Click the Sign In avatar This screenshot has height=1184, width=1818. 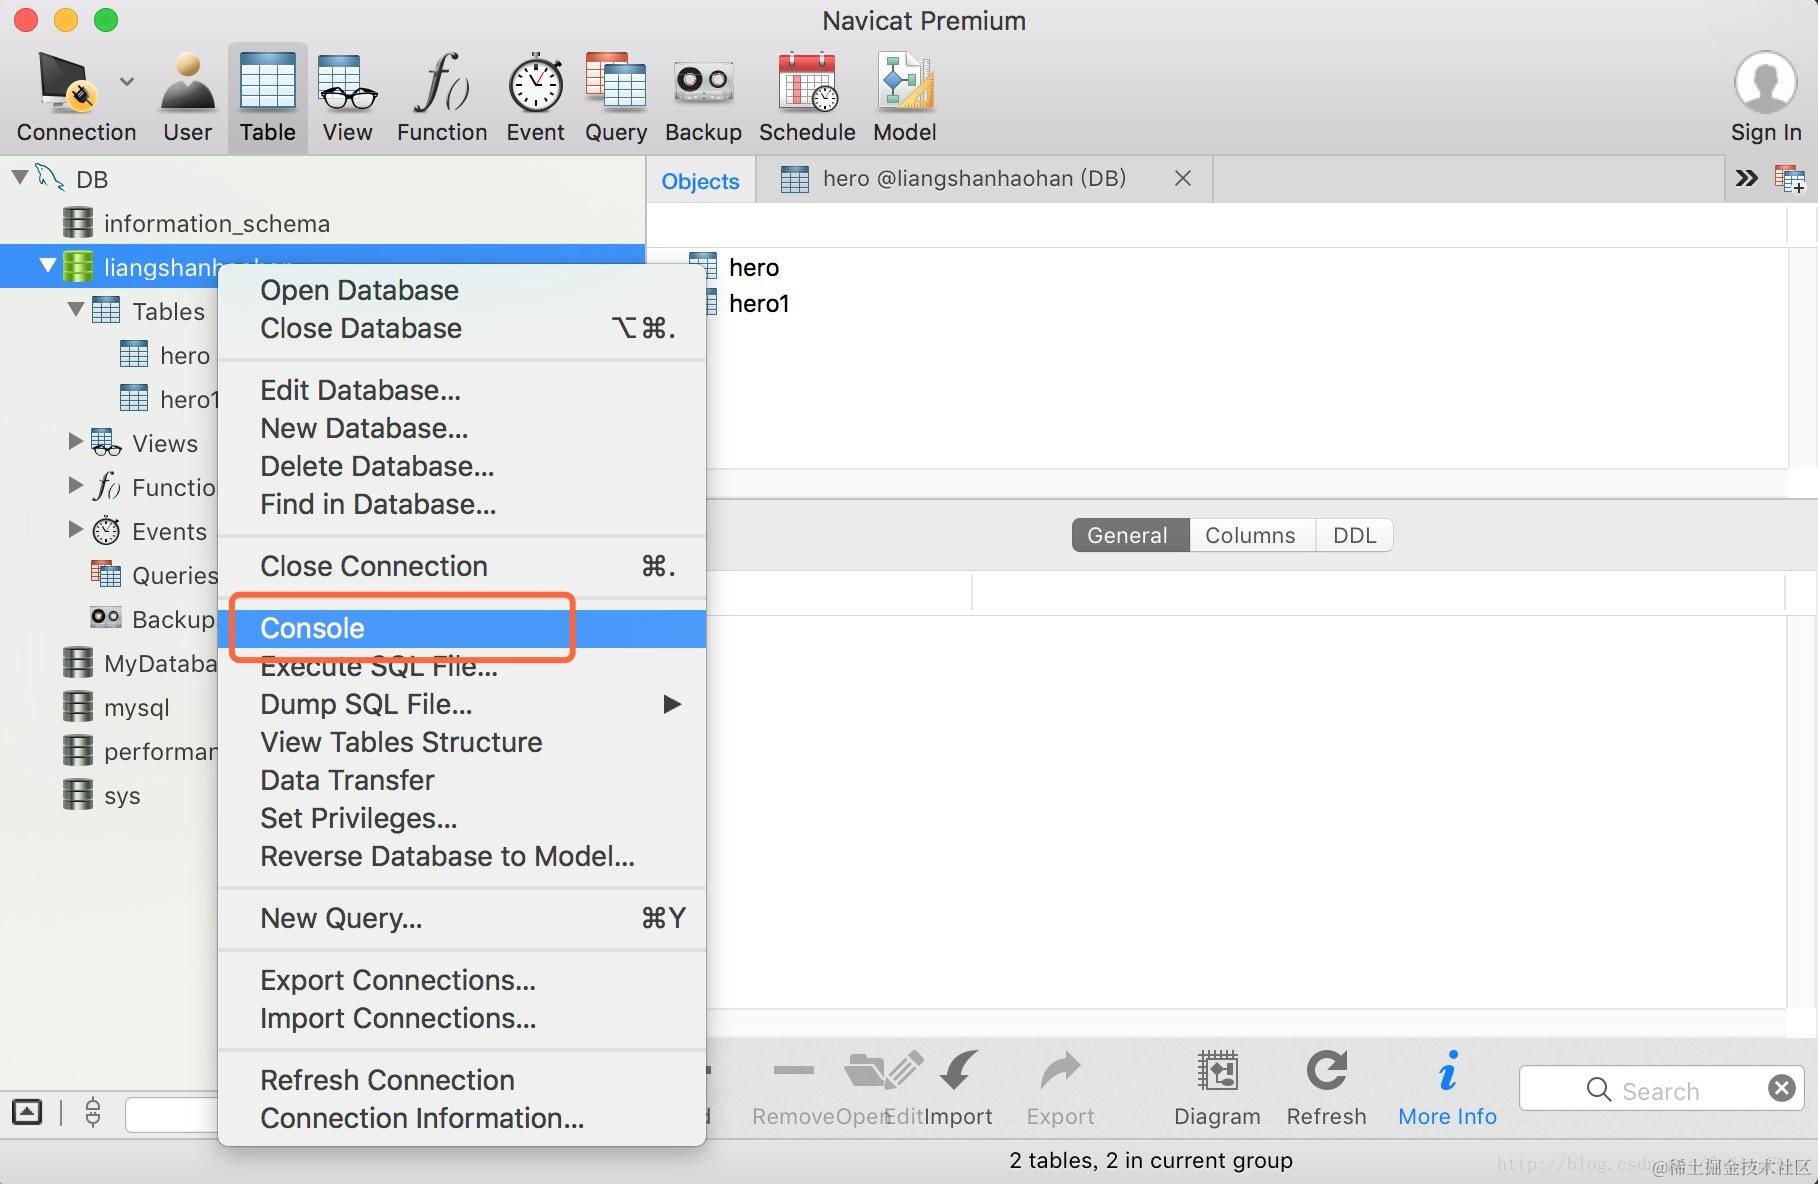[x=1765, y=82]
